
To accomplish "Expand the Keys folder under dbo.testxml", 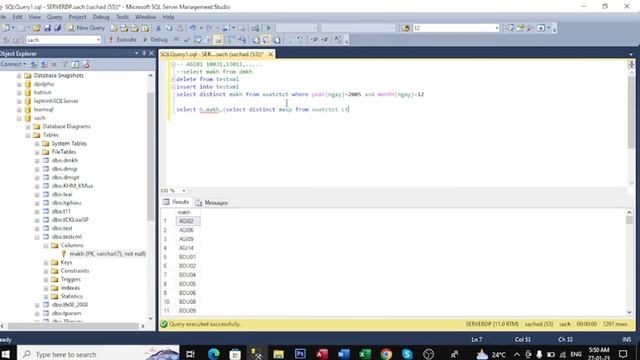I will [46, 262].
